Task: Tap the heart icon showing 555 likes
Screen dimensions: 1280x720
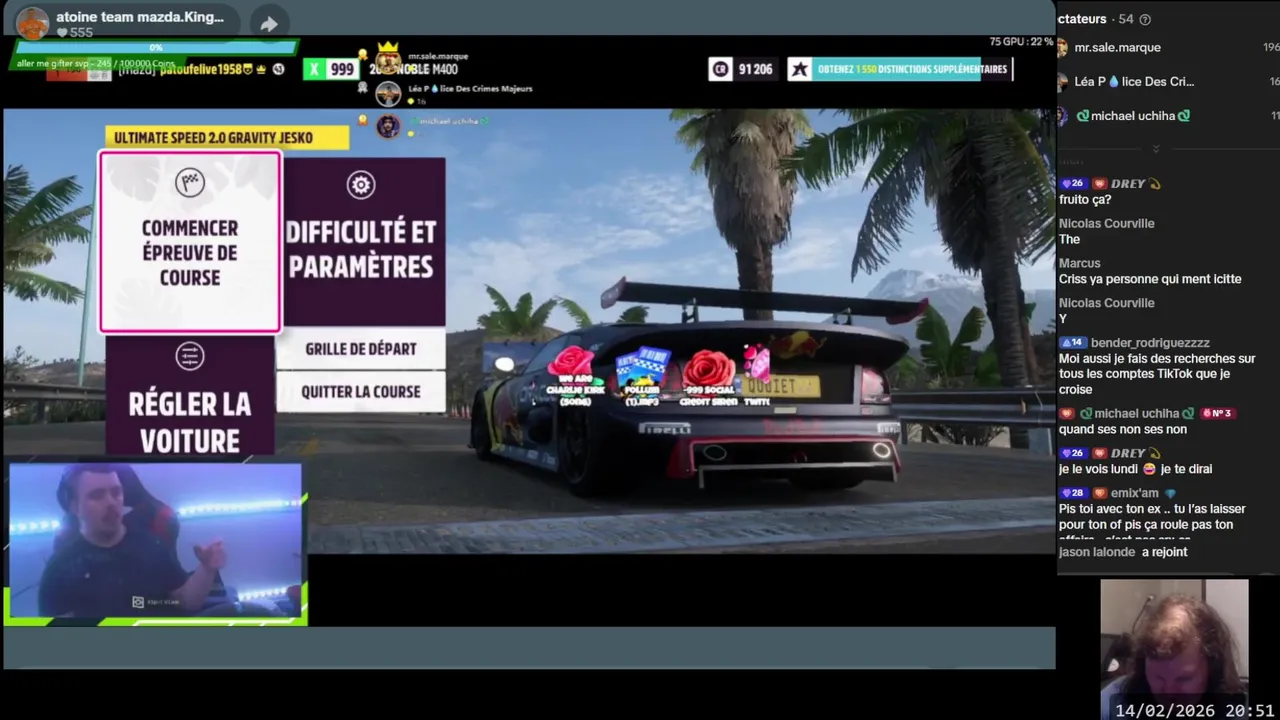Action: click(62, 33)
